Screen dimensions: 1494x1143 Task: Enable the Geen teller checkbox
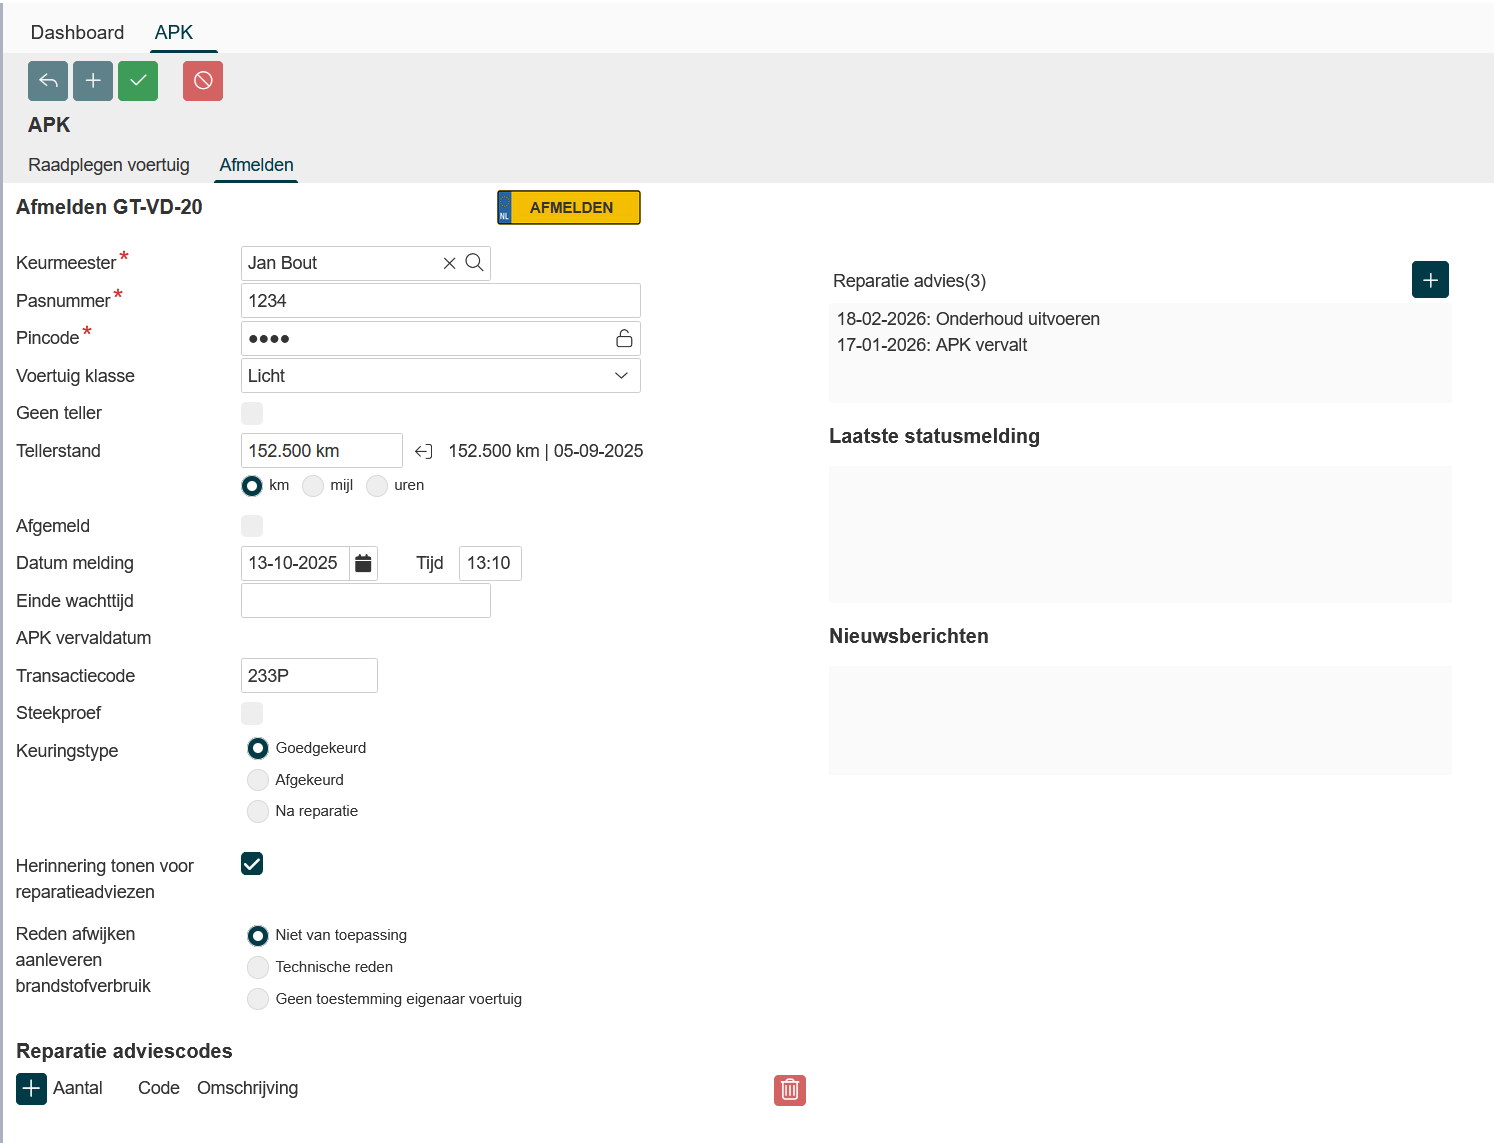point(252,413)
